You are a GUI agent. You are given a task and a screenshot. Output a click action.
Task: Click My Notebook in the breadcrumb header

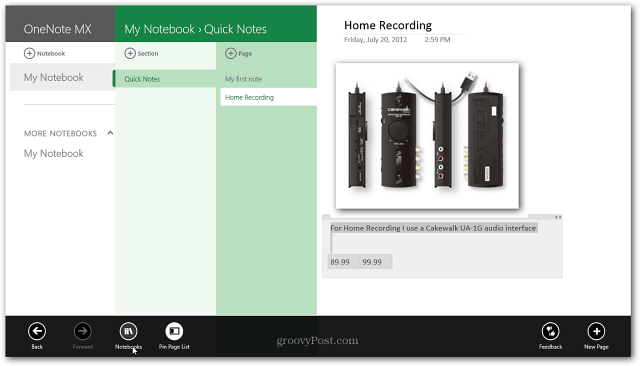pyautogui.click(x=160, y=29)
